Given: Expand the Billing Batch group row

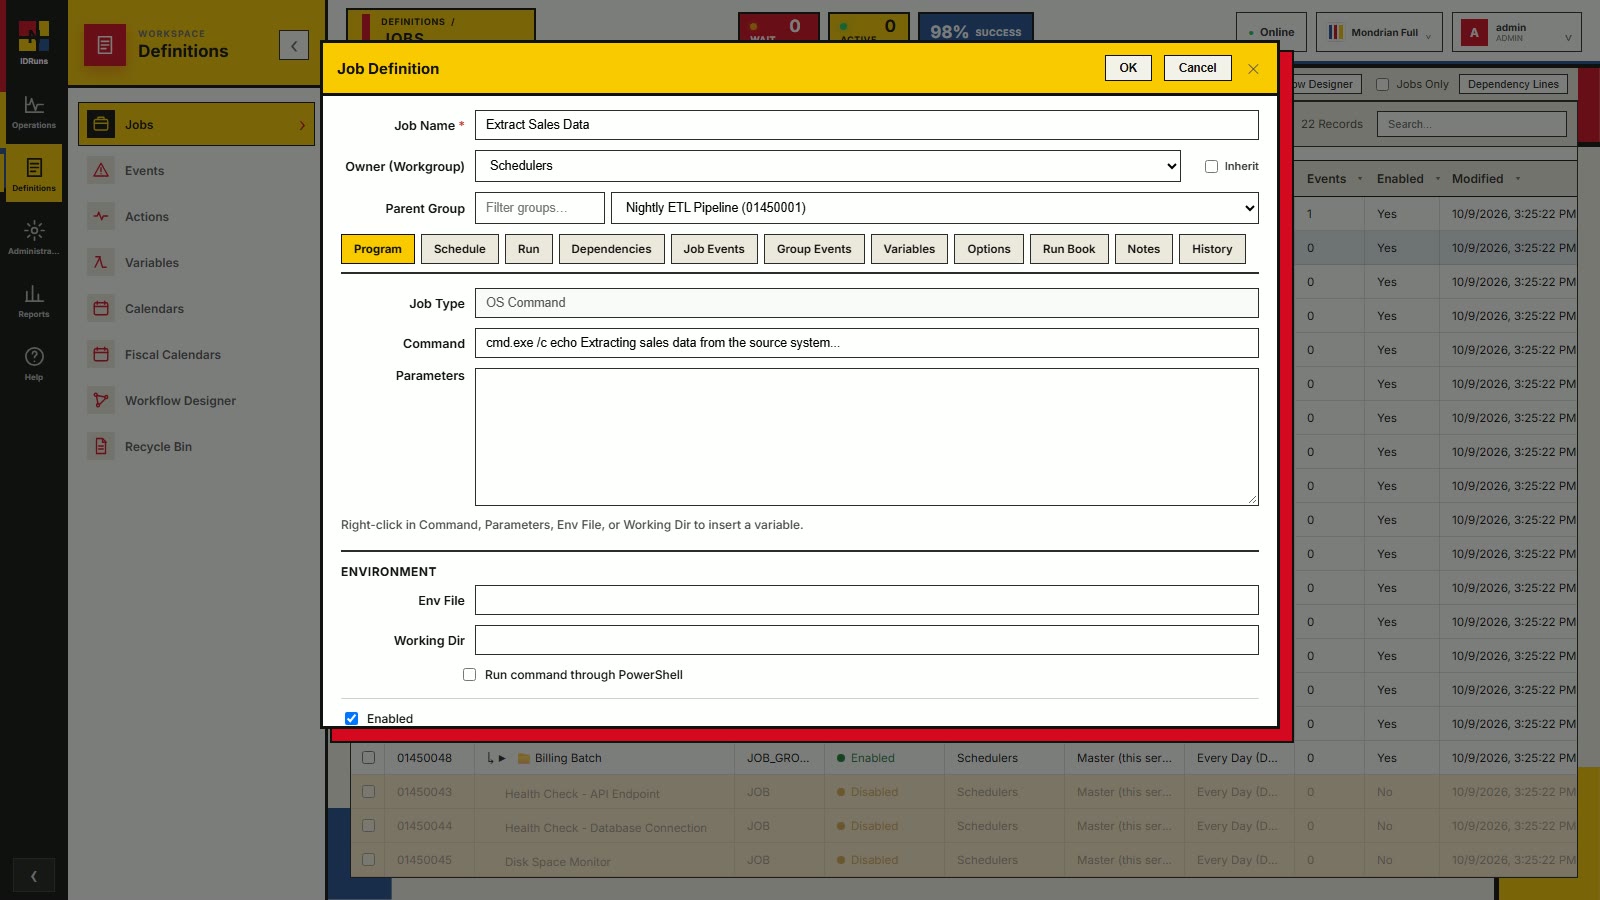Looking at the screenshot, I should click(x=502, y=758).
